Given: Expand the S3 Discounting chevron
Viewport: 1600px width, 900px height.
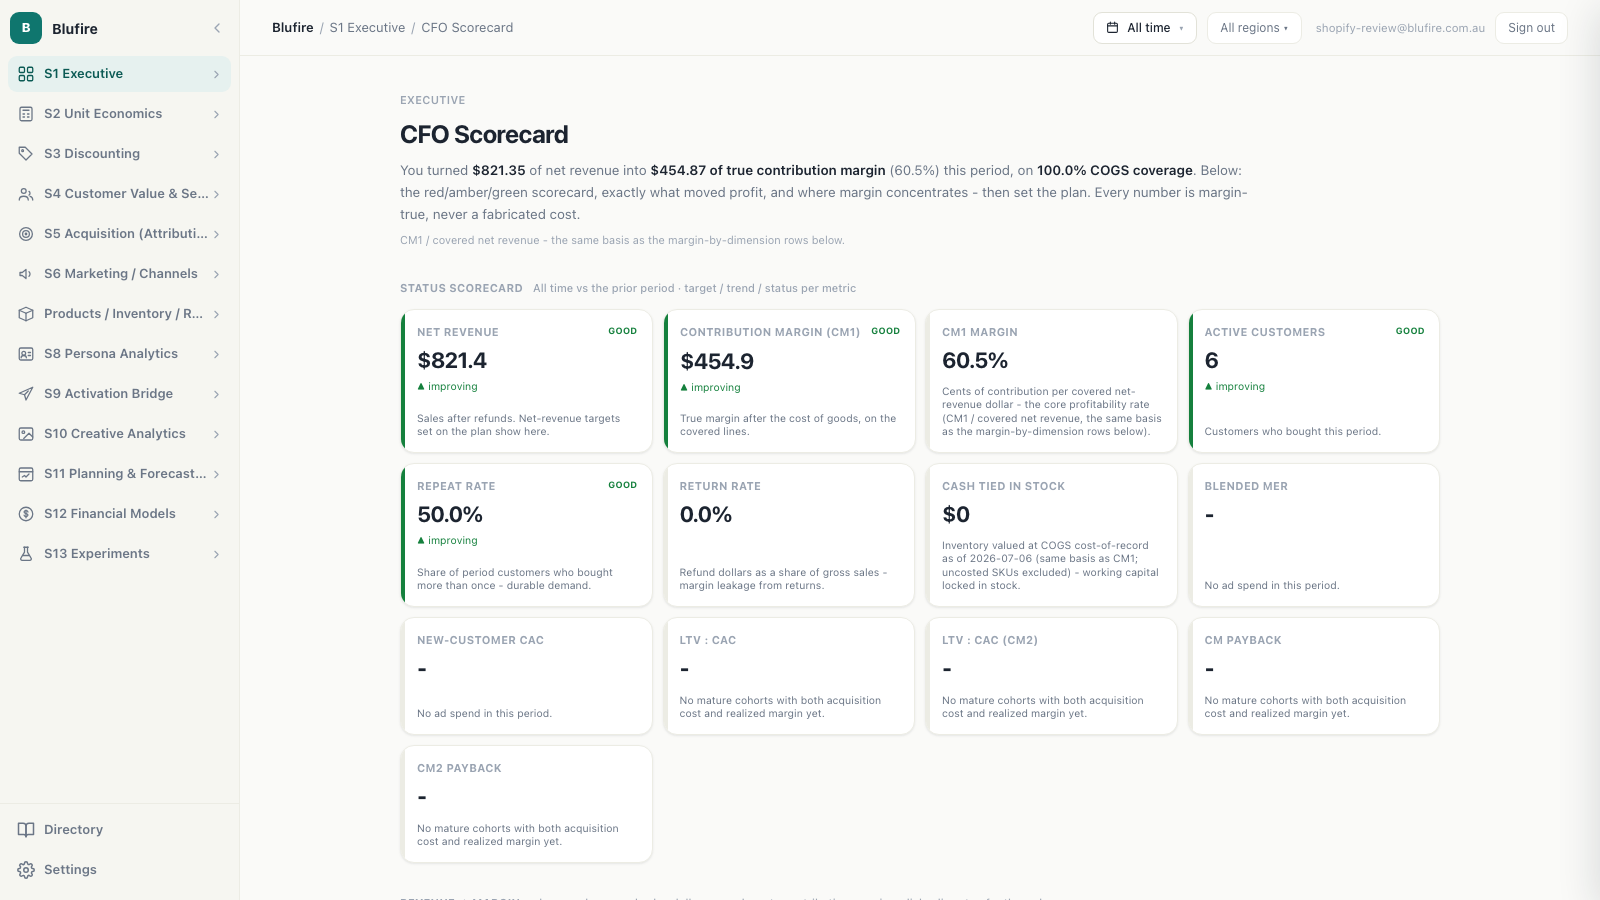Looking at the screenshot, I should [216, 154].
